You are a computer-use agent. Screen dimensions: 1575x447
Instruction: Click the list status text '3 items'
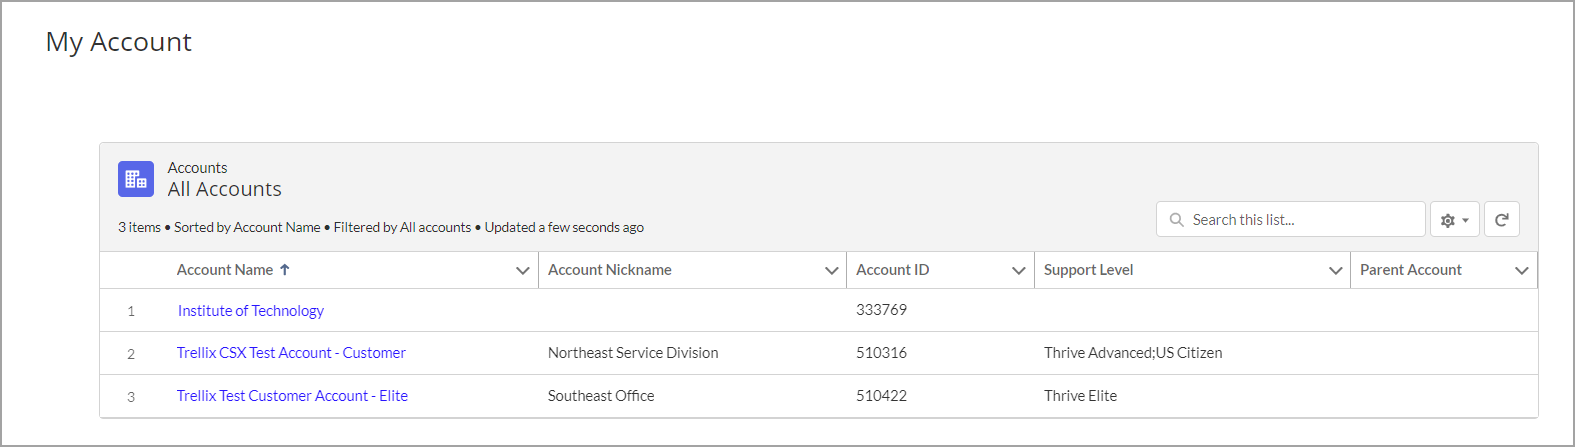tap(139, 227)
